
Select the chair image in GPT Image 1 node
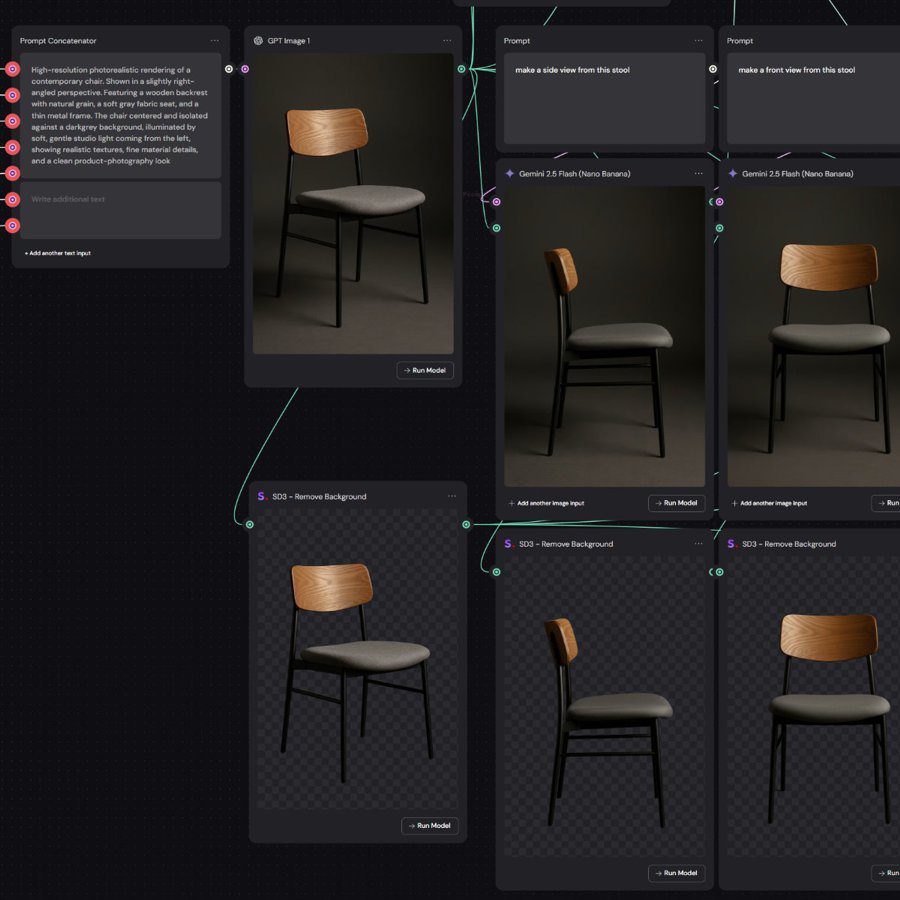tap(353, 204)
